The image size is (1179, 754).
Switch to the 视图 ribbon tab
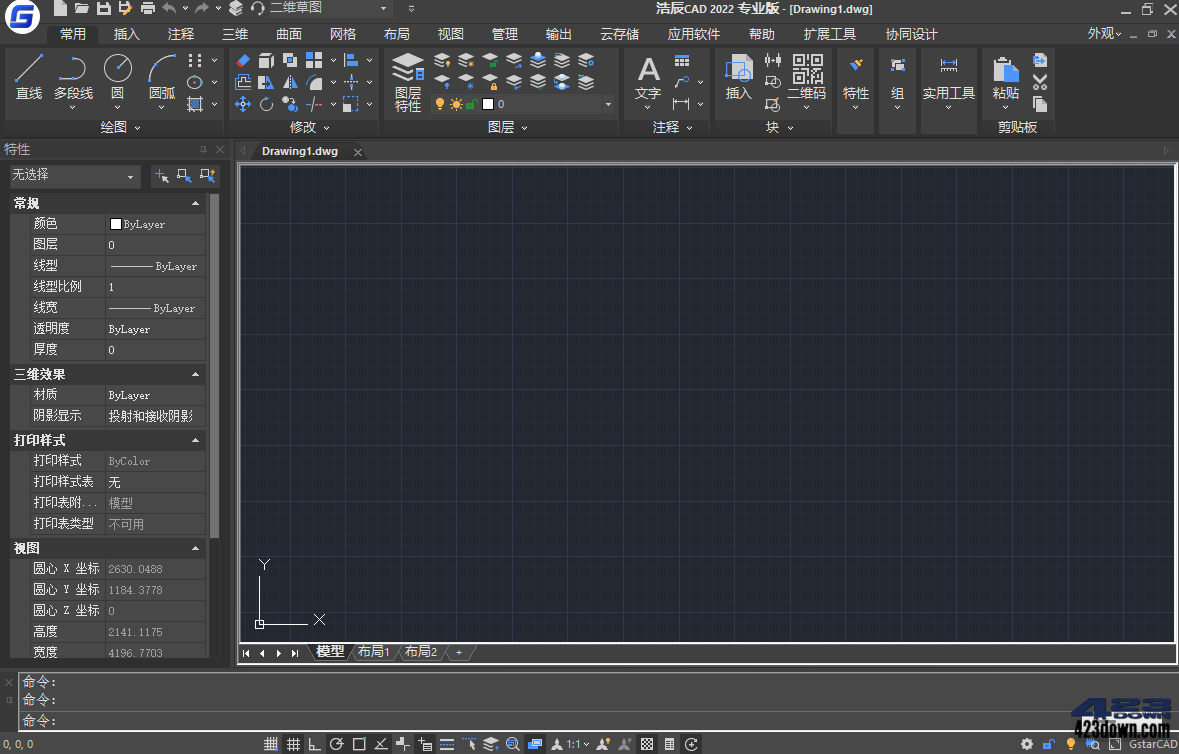[450, 34]
